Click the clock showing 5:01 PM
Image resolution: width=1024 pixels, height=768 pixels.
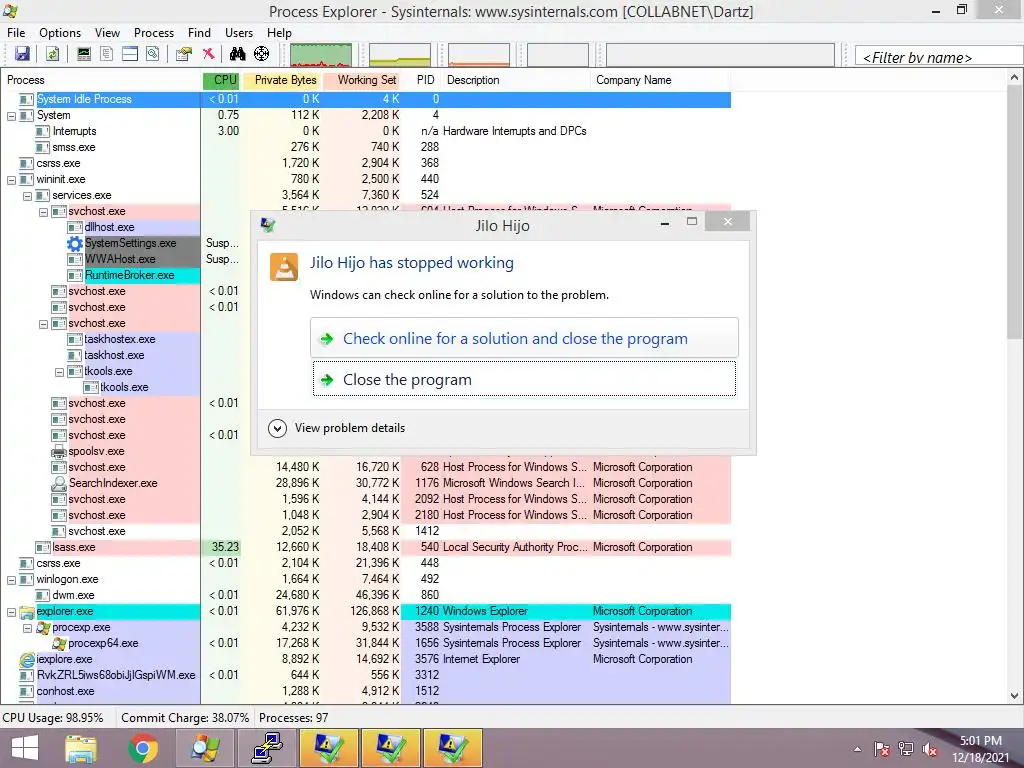click(x=980, y=741)
